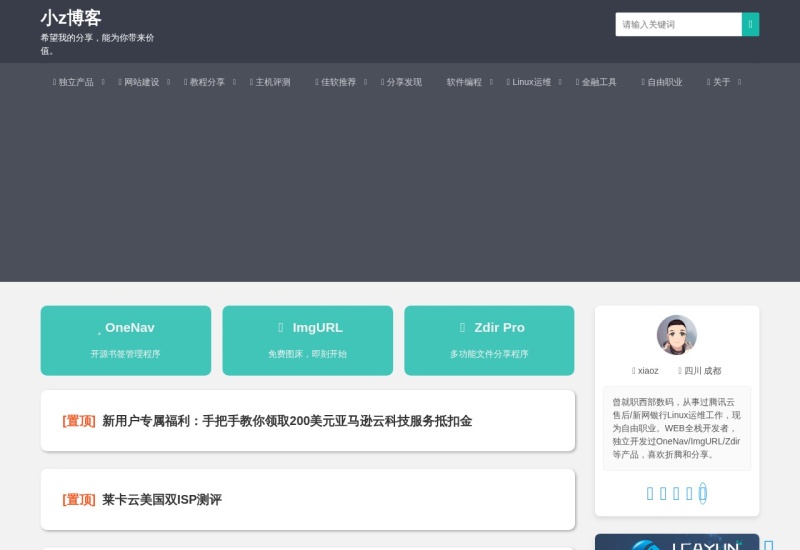The height and width of the screenshot is (550, 800).
Task: Click the [置顶] tag before 莱卡云美国双ISP测评
Action: tap(79, 499)
